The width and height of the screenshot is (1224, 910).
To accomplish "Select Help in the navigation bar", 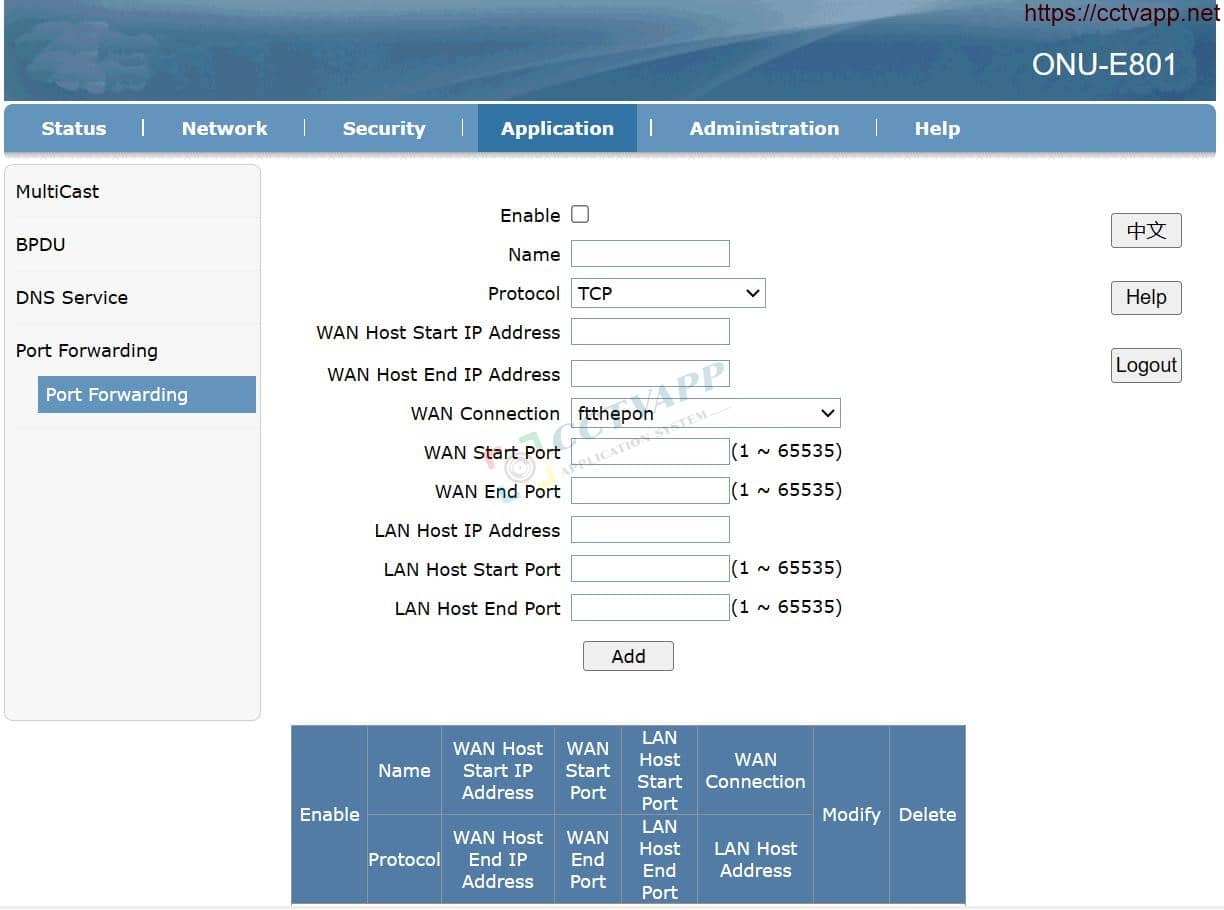I will tap(937, 129).
